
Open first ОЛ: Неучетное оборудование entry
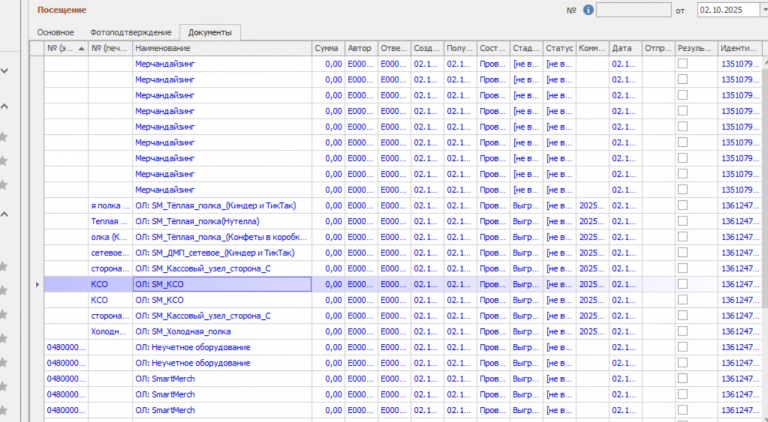[193, 347]
